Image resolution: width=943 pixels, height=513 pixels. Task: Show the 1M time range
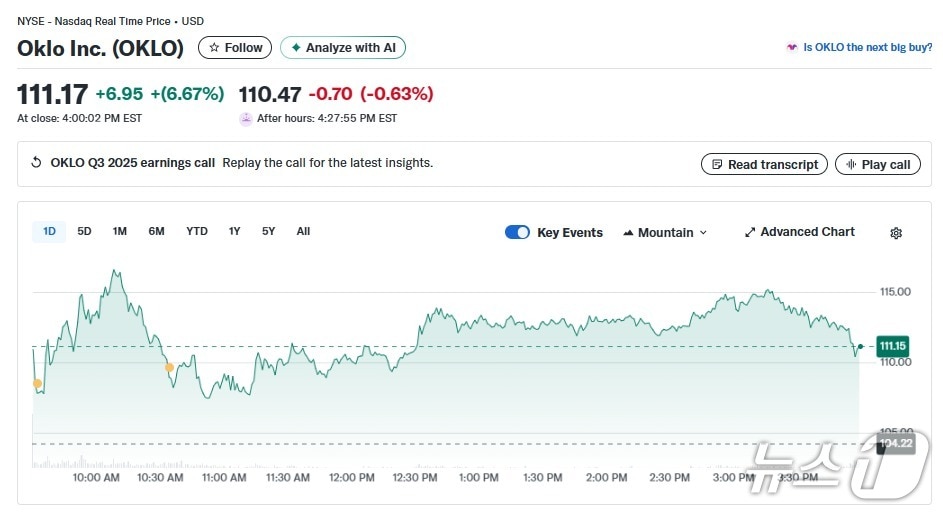coord(120,231)
